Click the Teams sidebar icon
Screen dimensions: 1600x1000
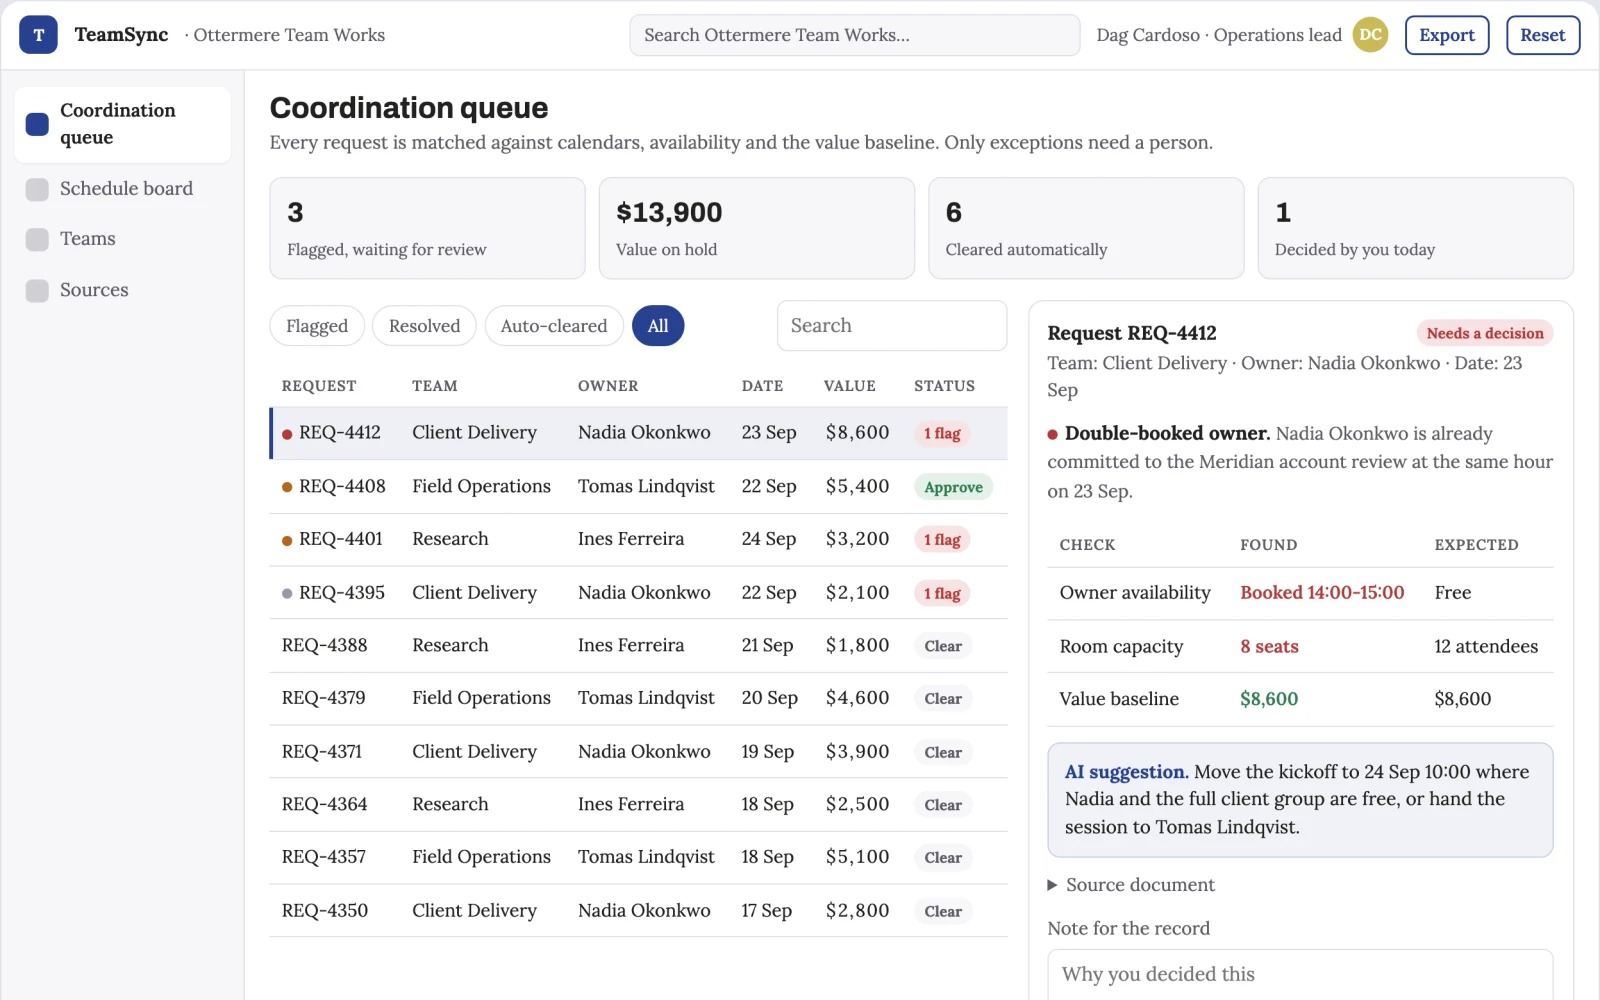[x=37, y=239]
